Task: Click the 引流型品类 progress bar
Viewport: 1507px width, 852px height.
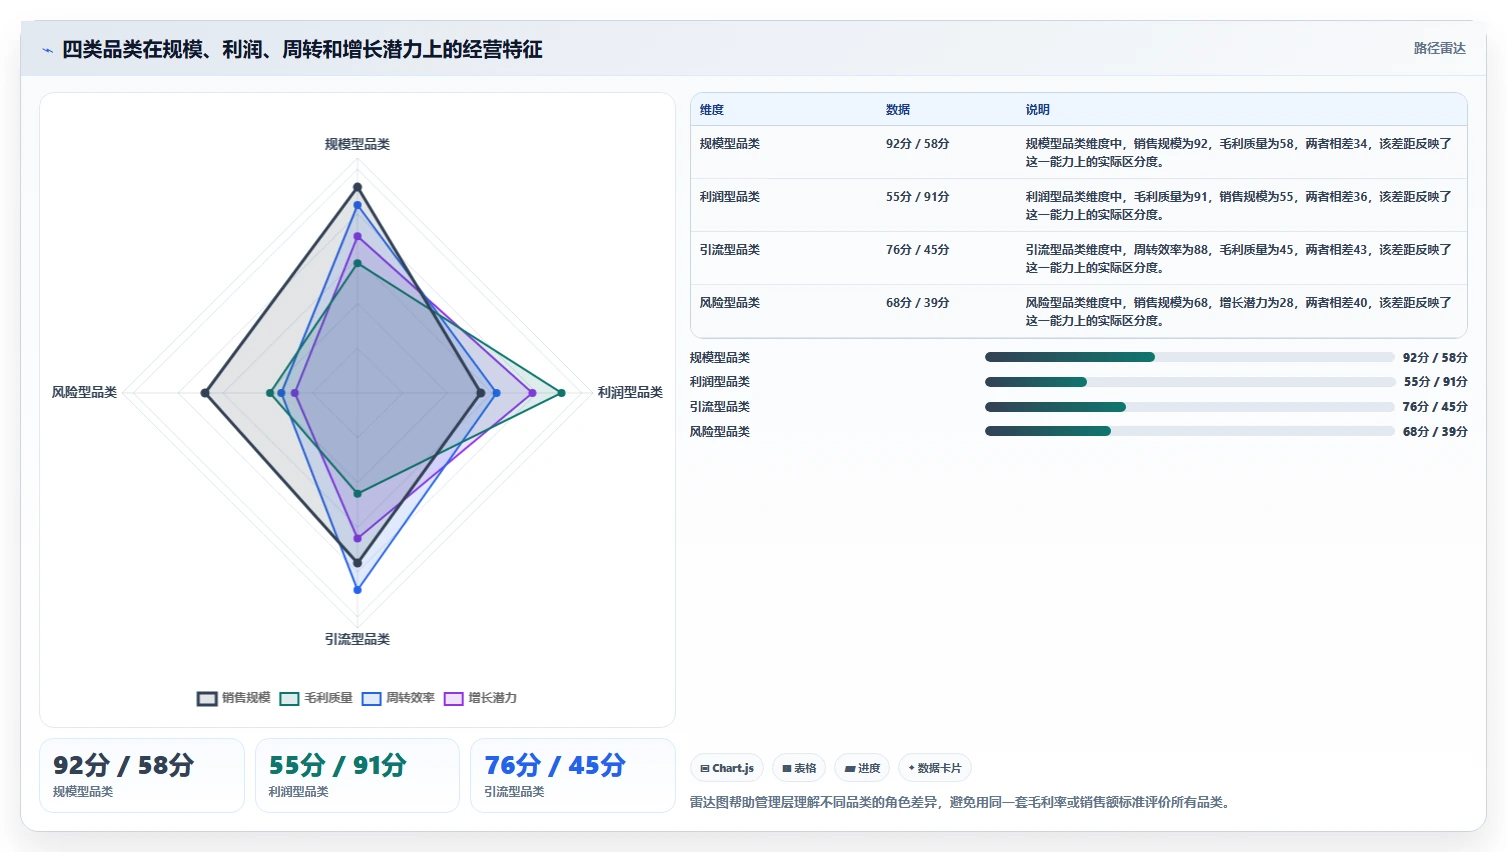Action: click(x=1189, y=407)
